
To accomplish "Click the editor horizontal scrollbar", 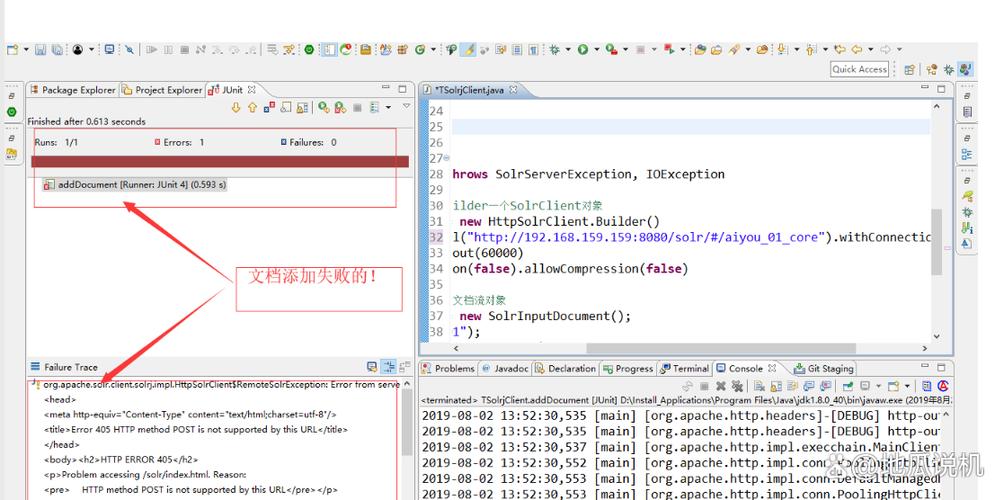I will pos(721,349).
